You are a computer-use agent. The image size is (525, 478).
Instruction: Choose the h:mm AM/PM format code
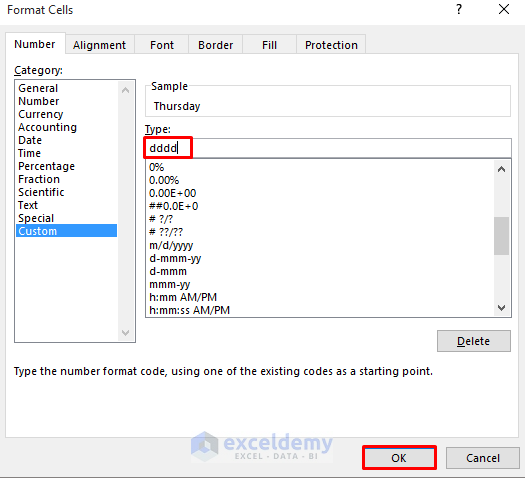click(x=320, y=297)
